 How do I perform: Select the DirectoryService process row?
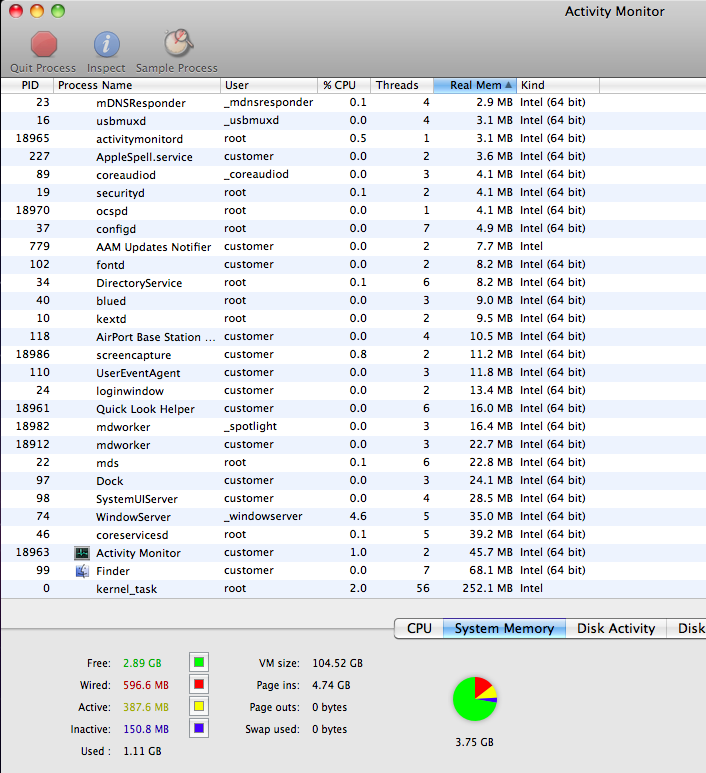tap(353, 282)
